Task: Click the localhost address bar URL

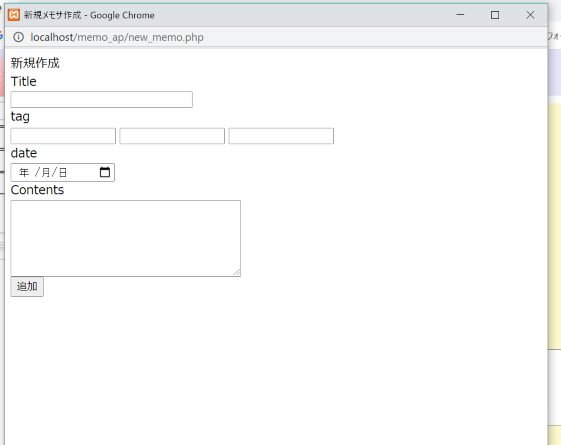Action: click(117, 37)
